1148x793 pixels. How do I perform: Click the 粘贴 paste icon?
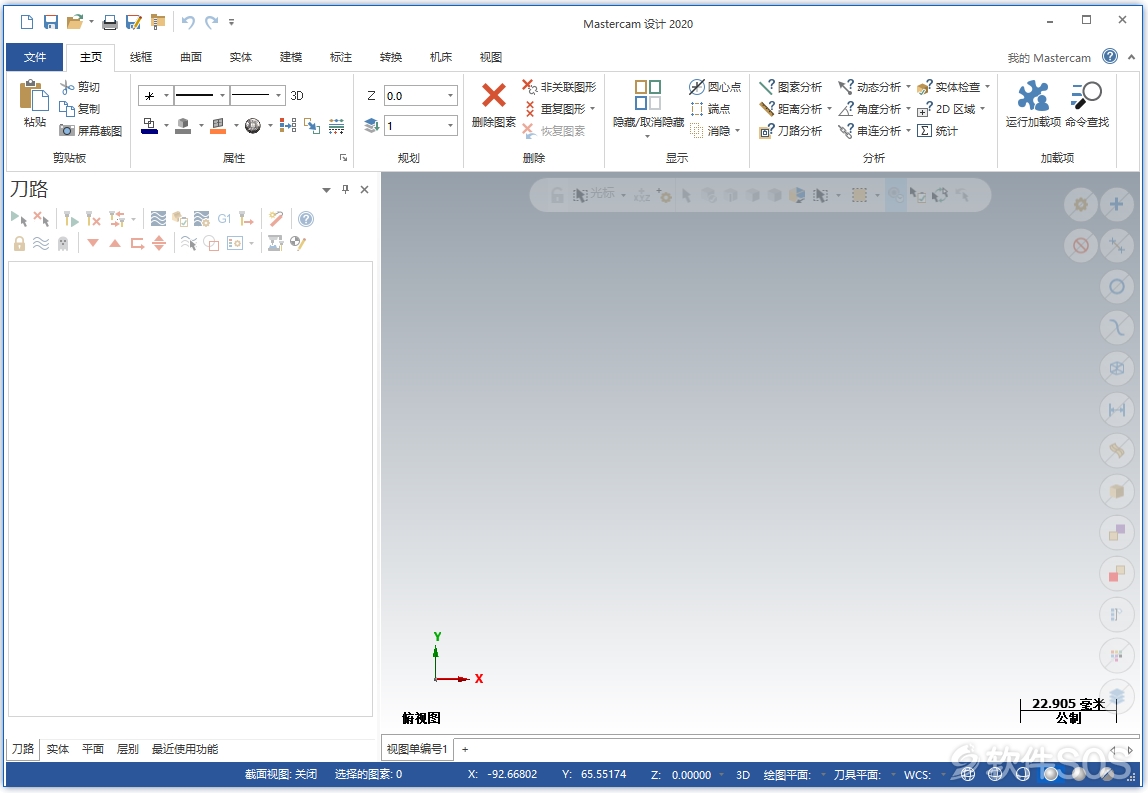tap(34, 96)
